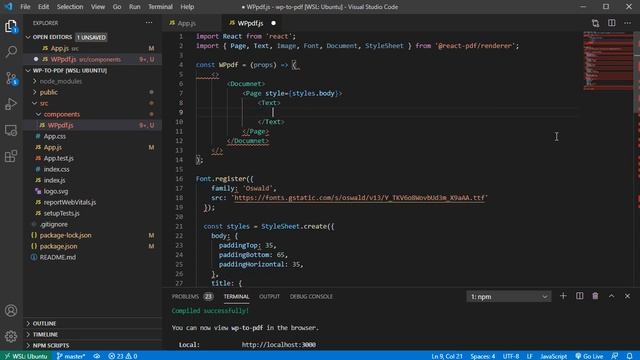The image size is (640, 360).
Task: Click the WSL: Ubuntu remote indicator
Action: [26, 356]
